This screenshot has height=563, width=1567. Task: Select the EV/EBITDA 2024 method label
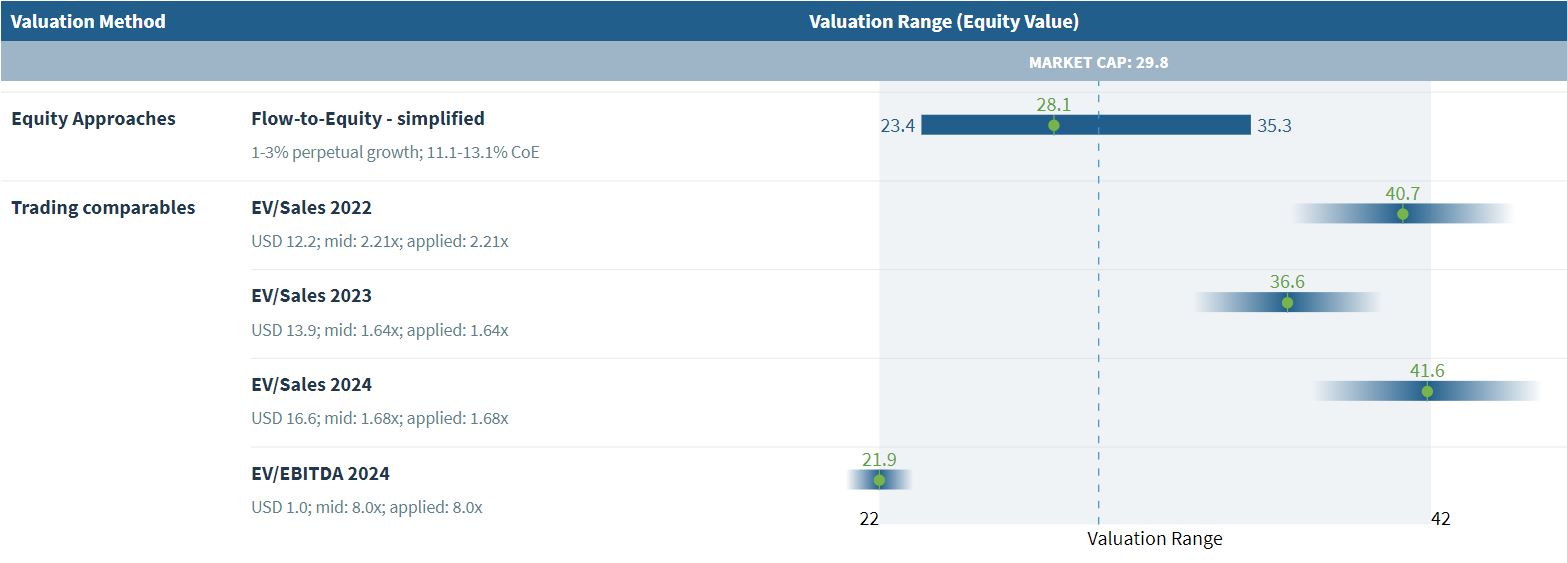click(320, 474)
